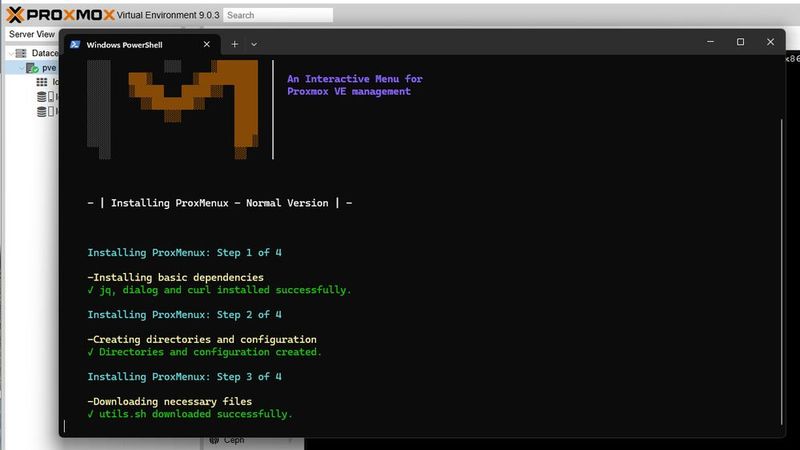Click the ProxMenux ASCII logo
The height and width of the screenshot is (450, 800).
(x=172, y=109)
